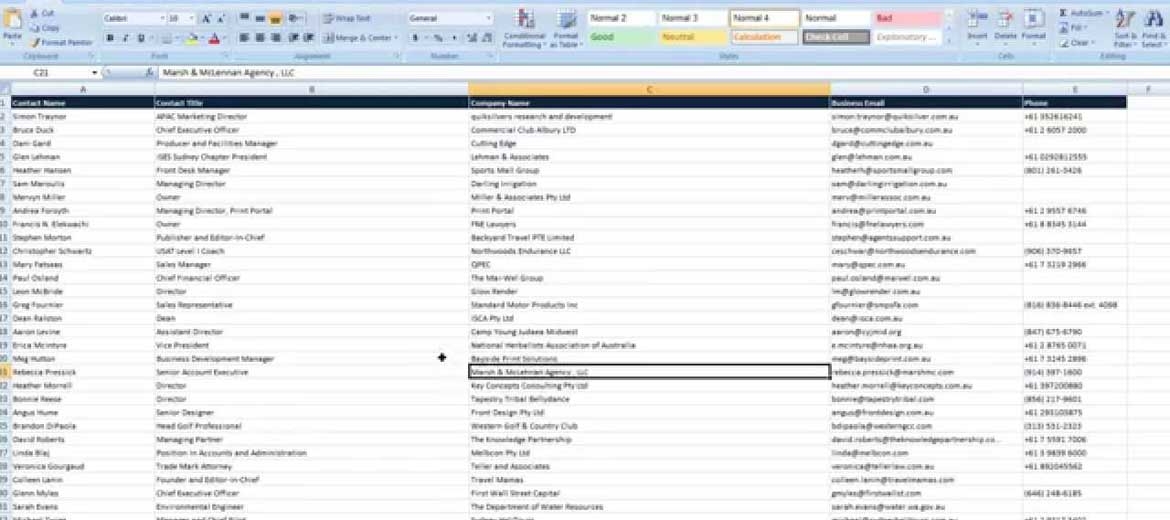1170x520 pixels.
Task: Apply the Normal 2 cell style
Action: click(x=621, y=18)
